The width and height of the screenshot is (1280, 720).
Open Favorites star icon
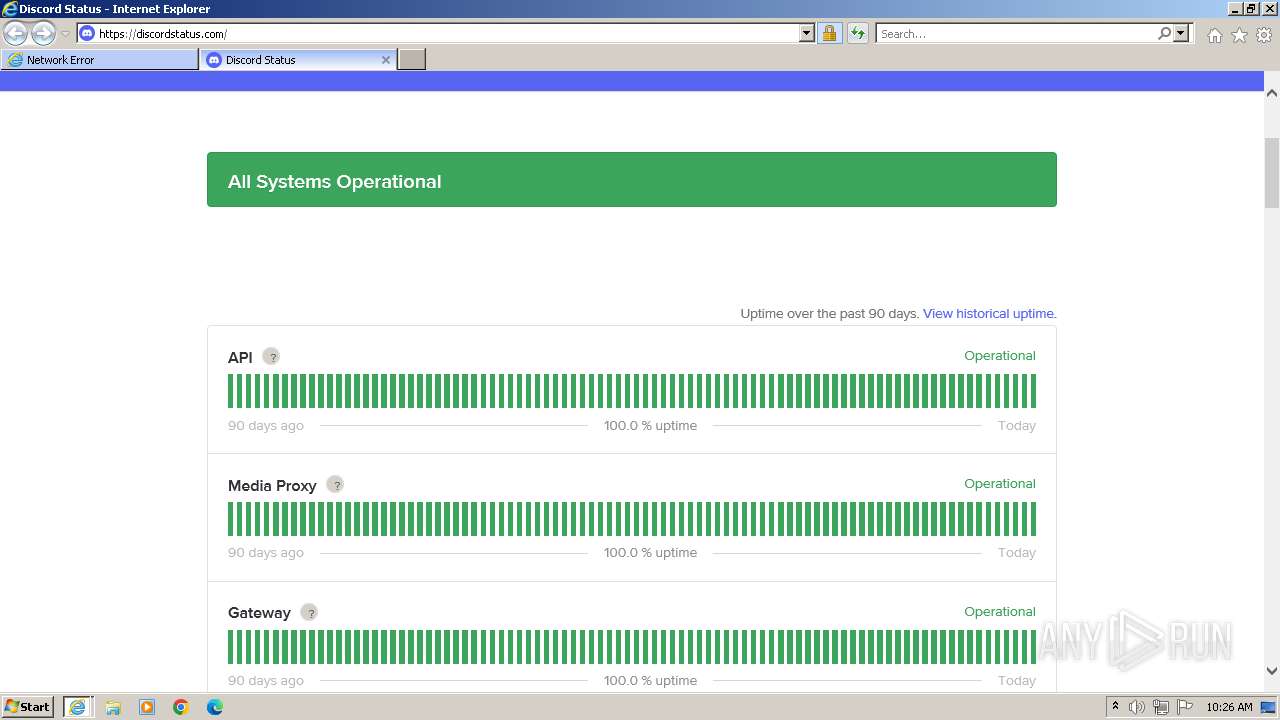(x=1239, y=35)
